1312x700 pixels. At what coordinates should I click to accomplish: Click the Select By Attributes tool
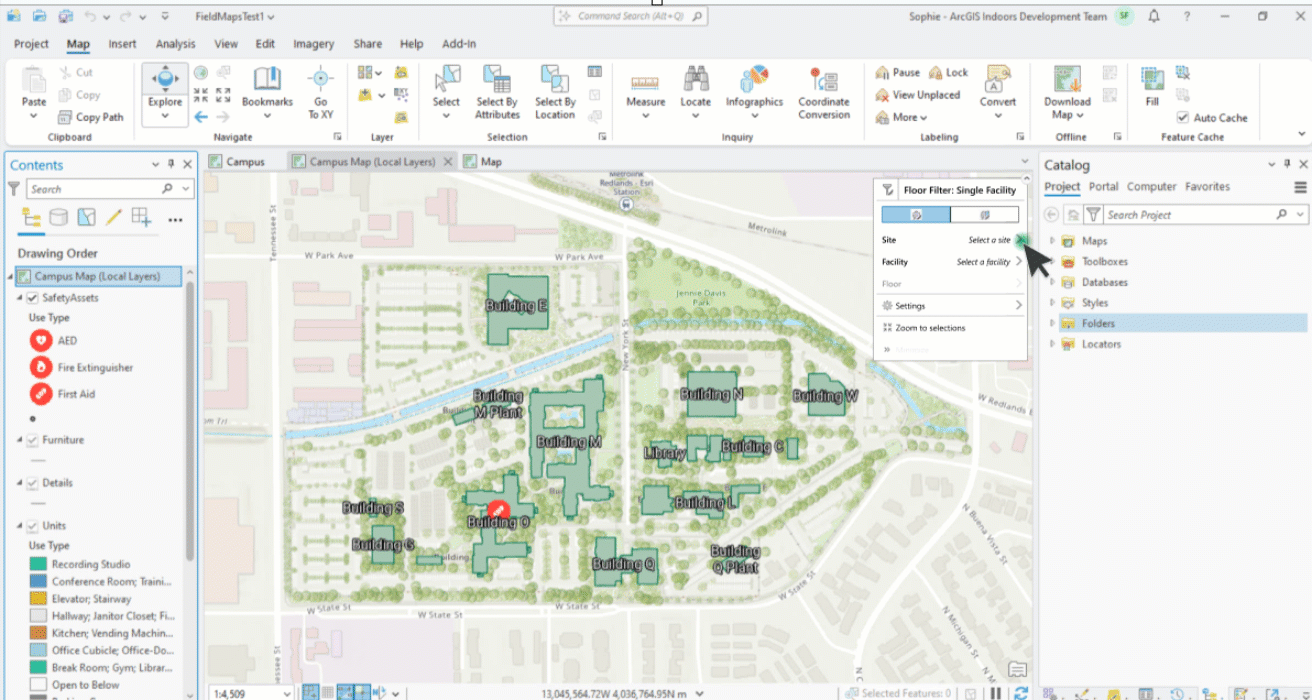497,92
